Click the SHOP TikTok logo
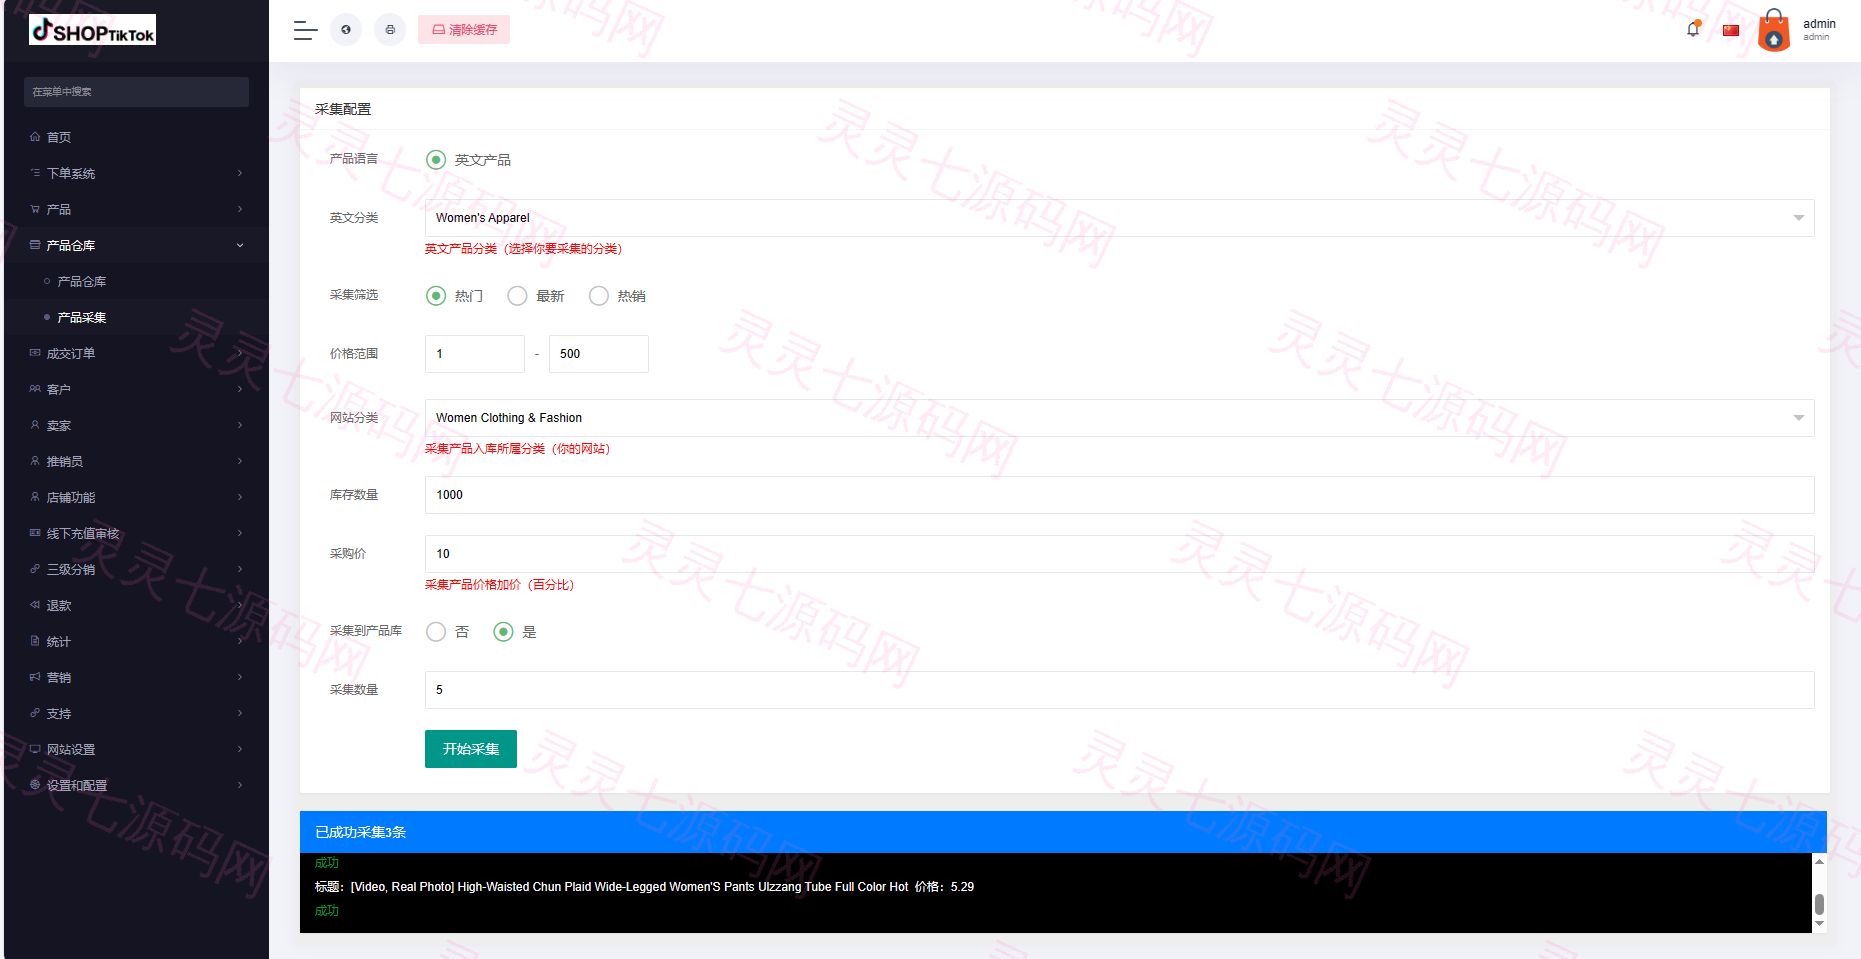 pos(92,30)
